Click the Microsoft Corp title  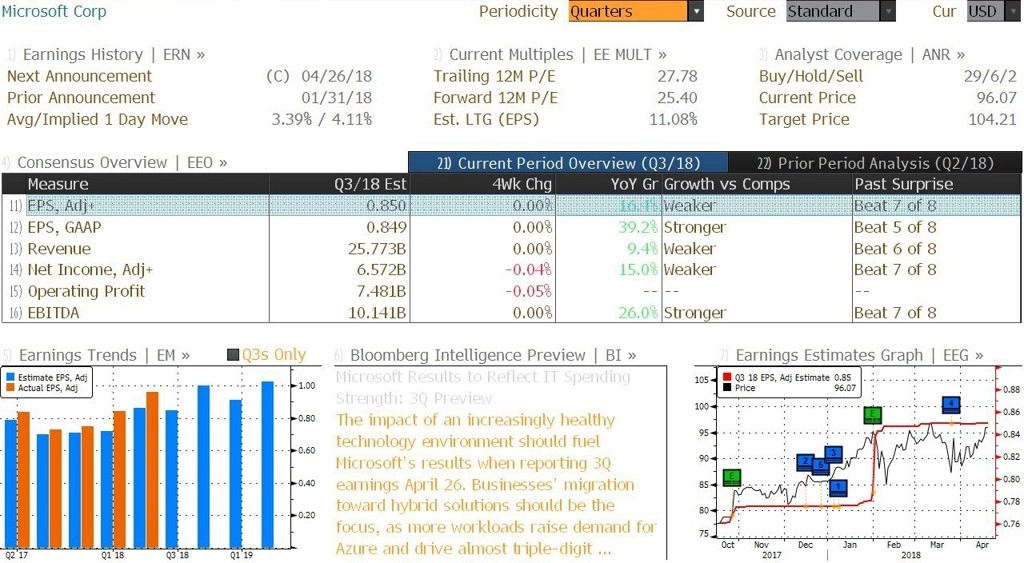[x=54, y=11]
